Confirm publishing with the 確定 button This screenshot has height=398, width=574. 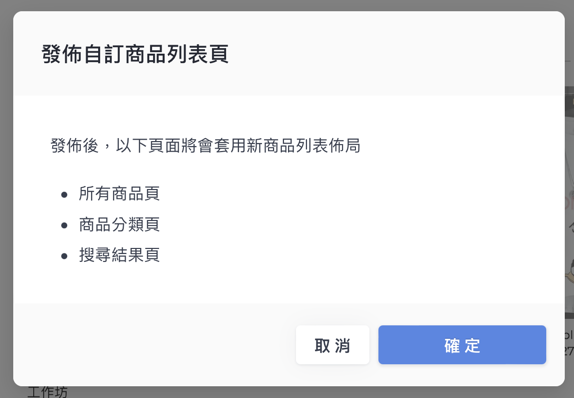pos(462,345)
